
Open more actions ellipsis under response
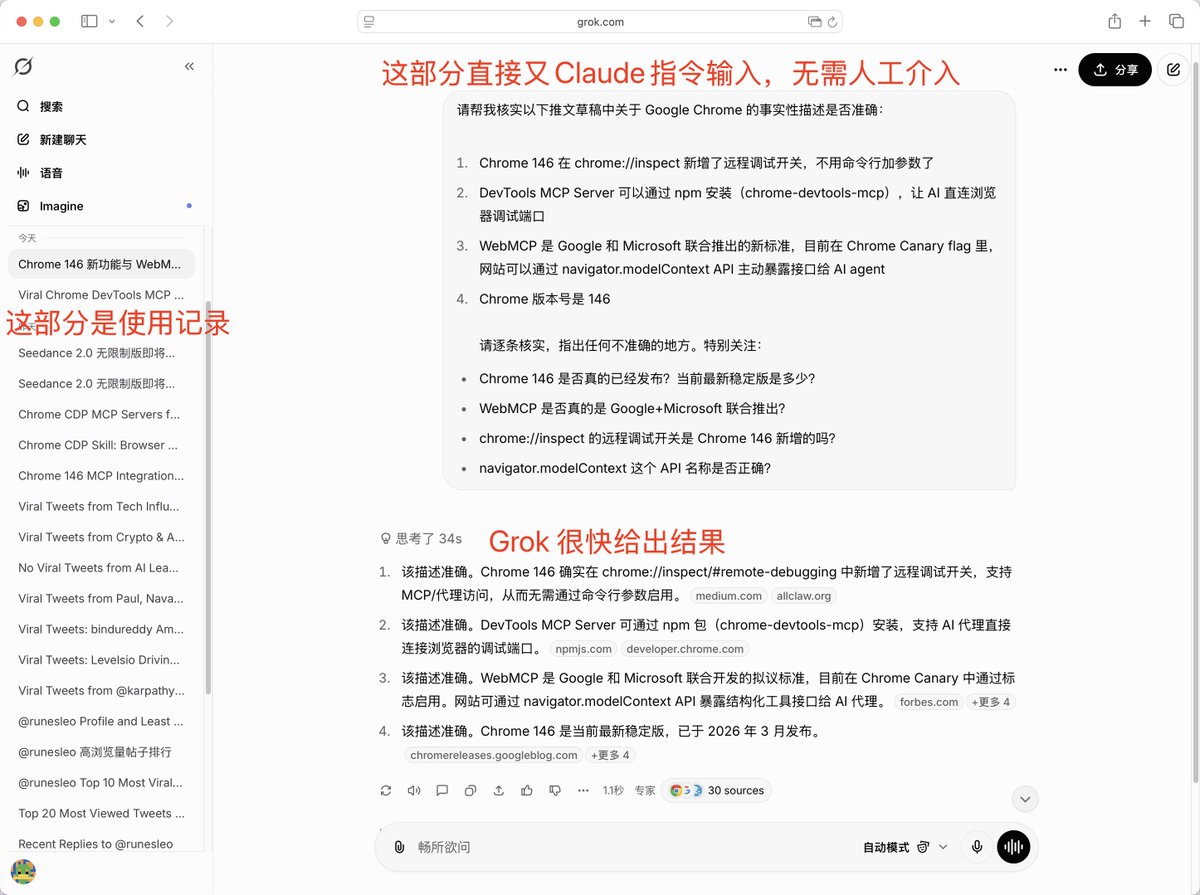click(583, 790)
